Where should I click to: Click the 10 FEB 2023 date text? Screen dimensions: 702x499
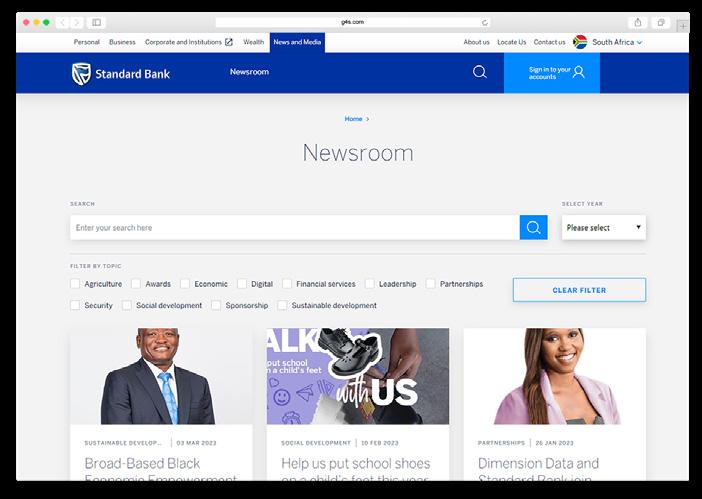coord(380,443)
